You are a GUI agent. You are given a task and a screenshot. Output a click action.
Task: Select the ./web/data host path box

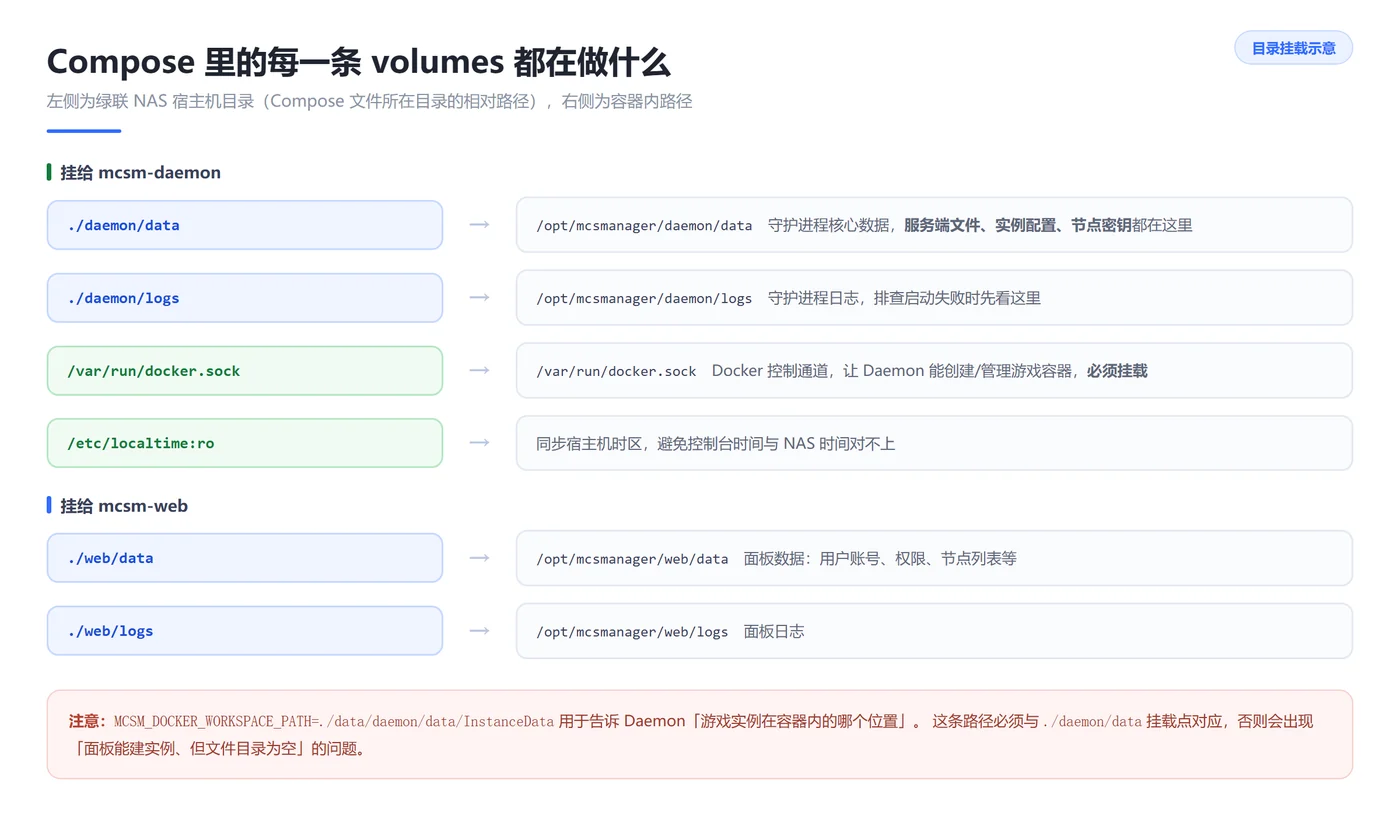245,558
